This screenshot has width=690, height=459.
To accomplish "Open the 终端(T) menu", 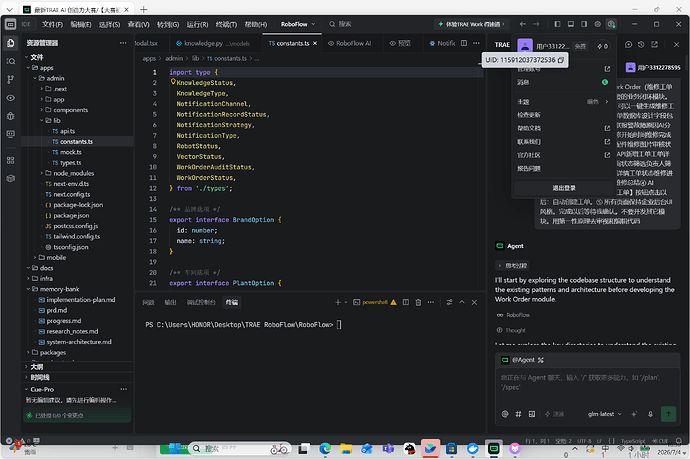I will (x=226, y=24).
